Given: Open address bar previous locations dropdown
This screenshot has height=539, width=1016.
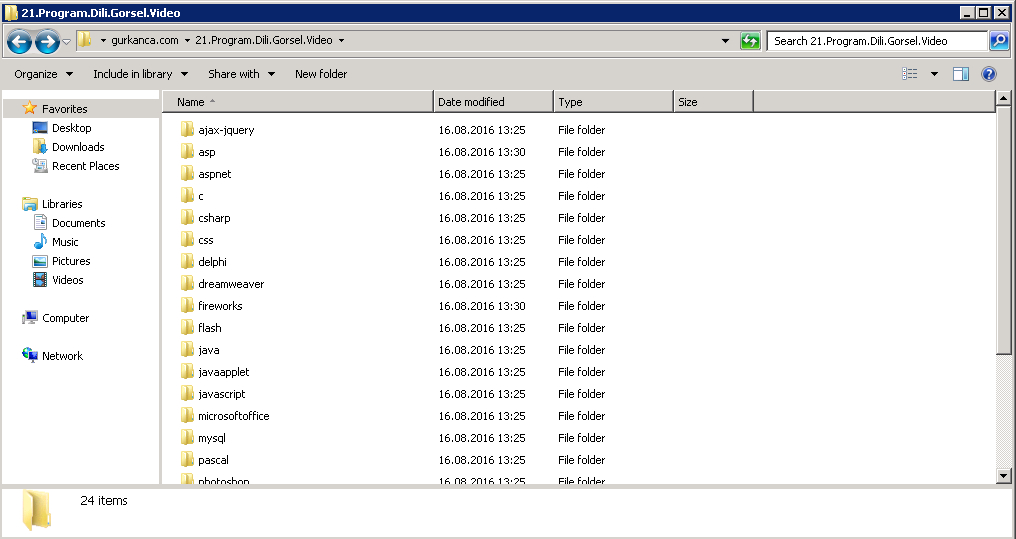Looking at the screenshot, I should tap(725, 41).
